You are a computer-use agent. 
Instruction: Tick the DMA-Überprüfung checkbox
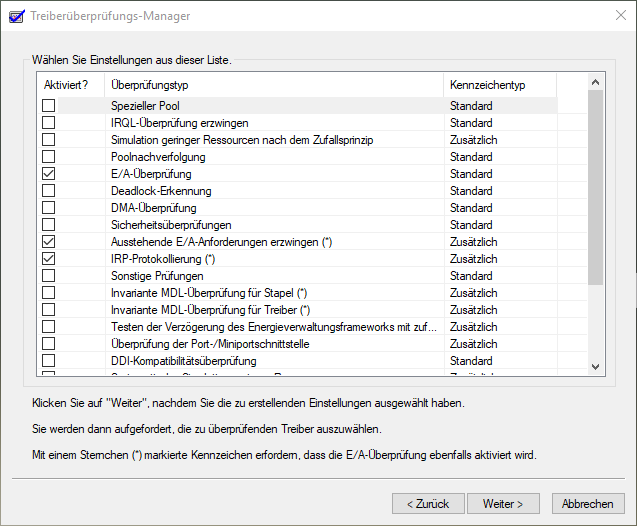point(48,208)
